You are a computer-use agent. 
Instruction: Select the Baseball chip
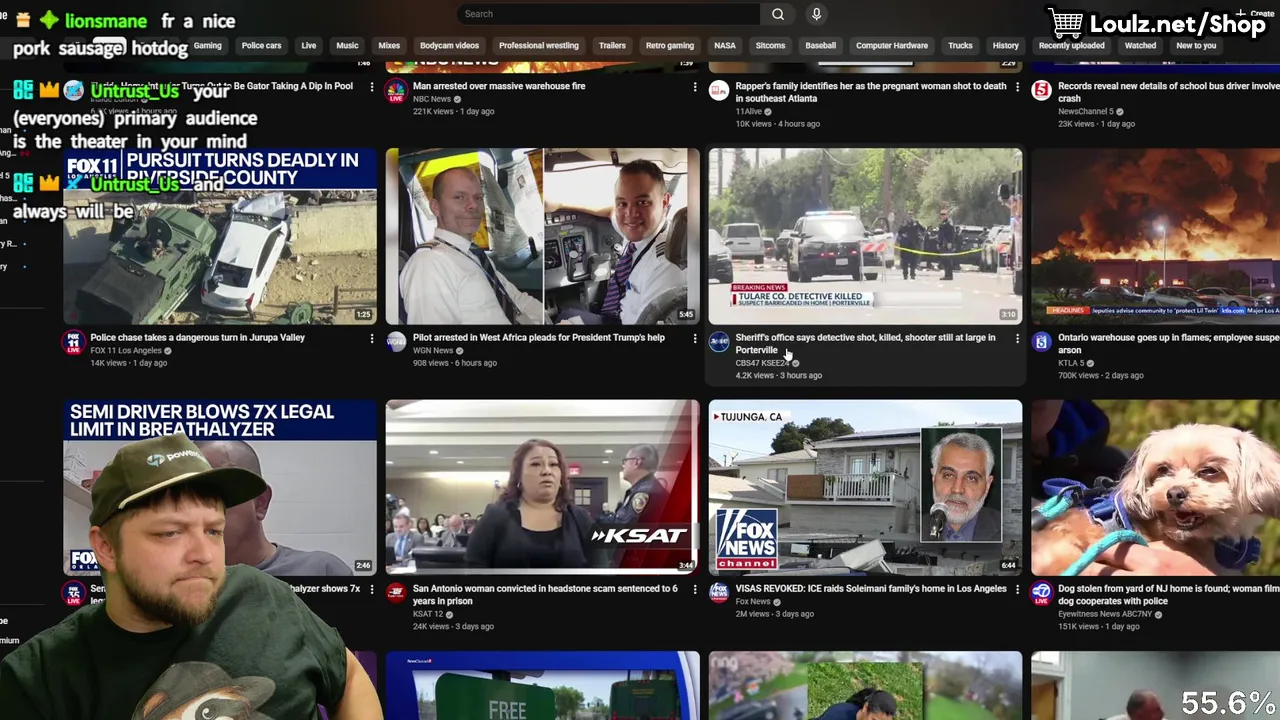pyautogui.click(x=820, y=45)
